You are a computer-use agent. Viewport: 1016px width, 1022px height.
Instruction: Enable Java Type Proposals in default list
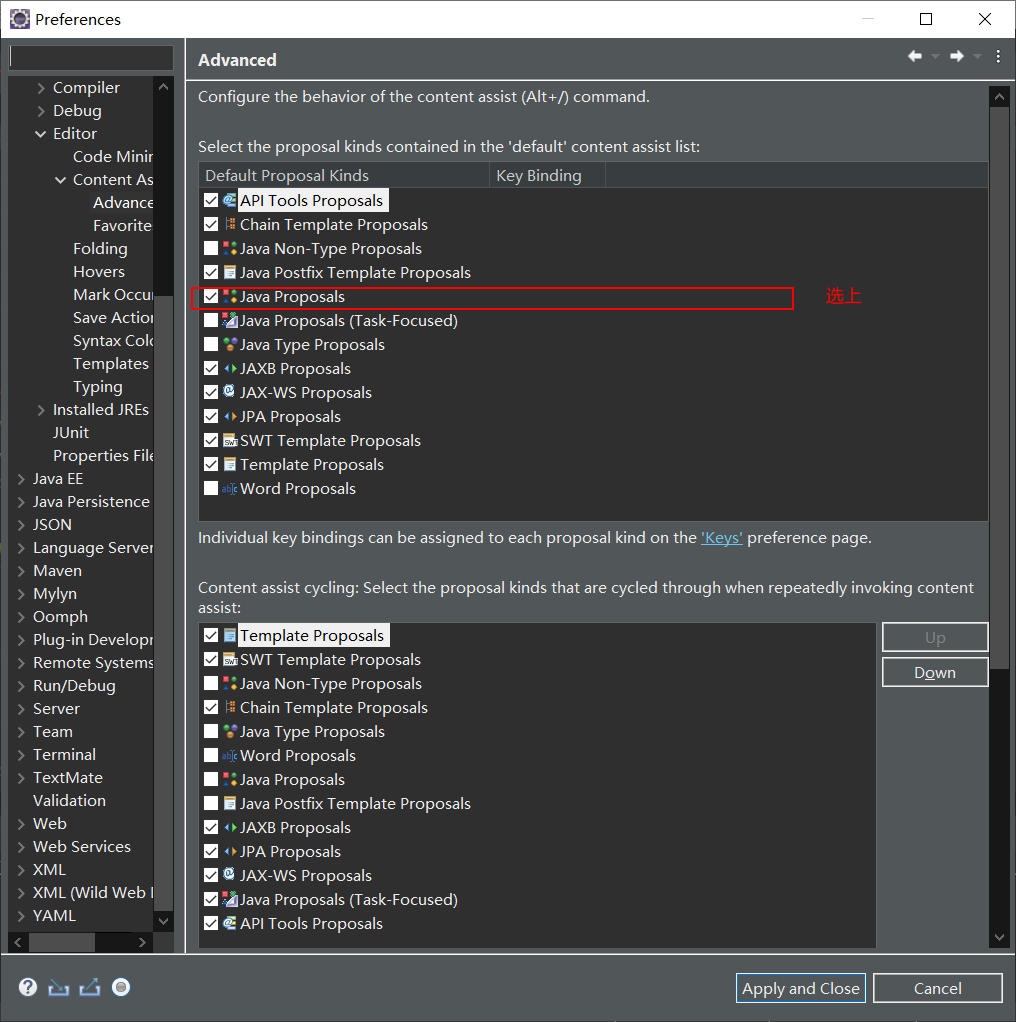tap(210, 344)
